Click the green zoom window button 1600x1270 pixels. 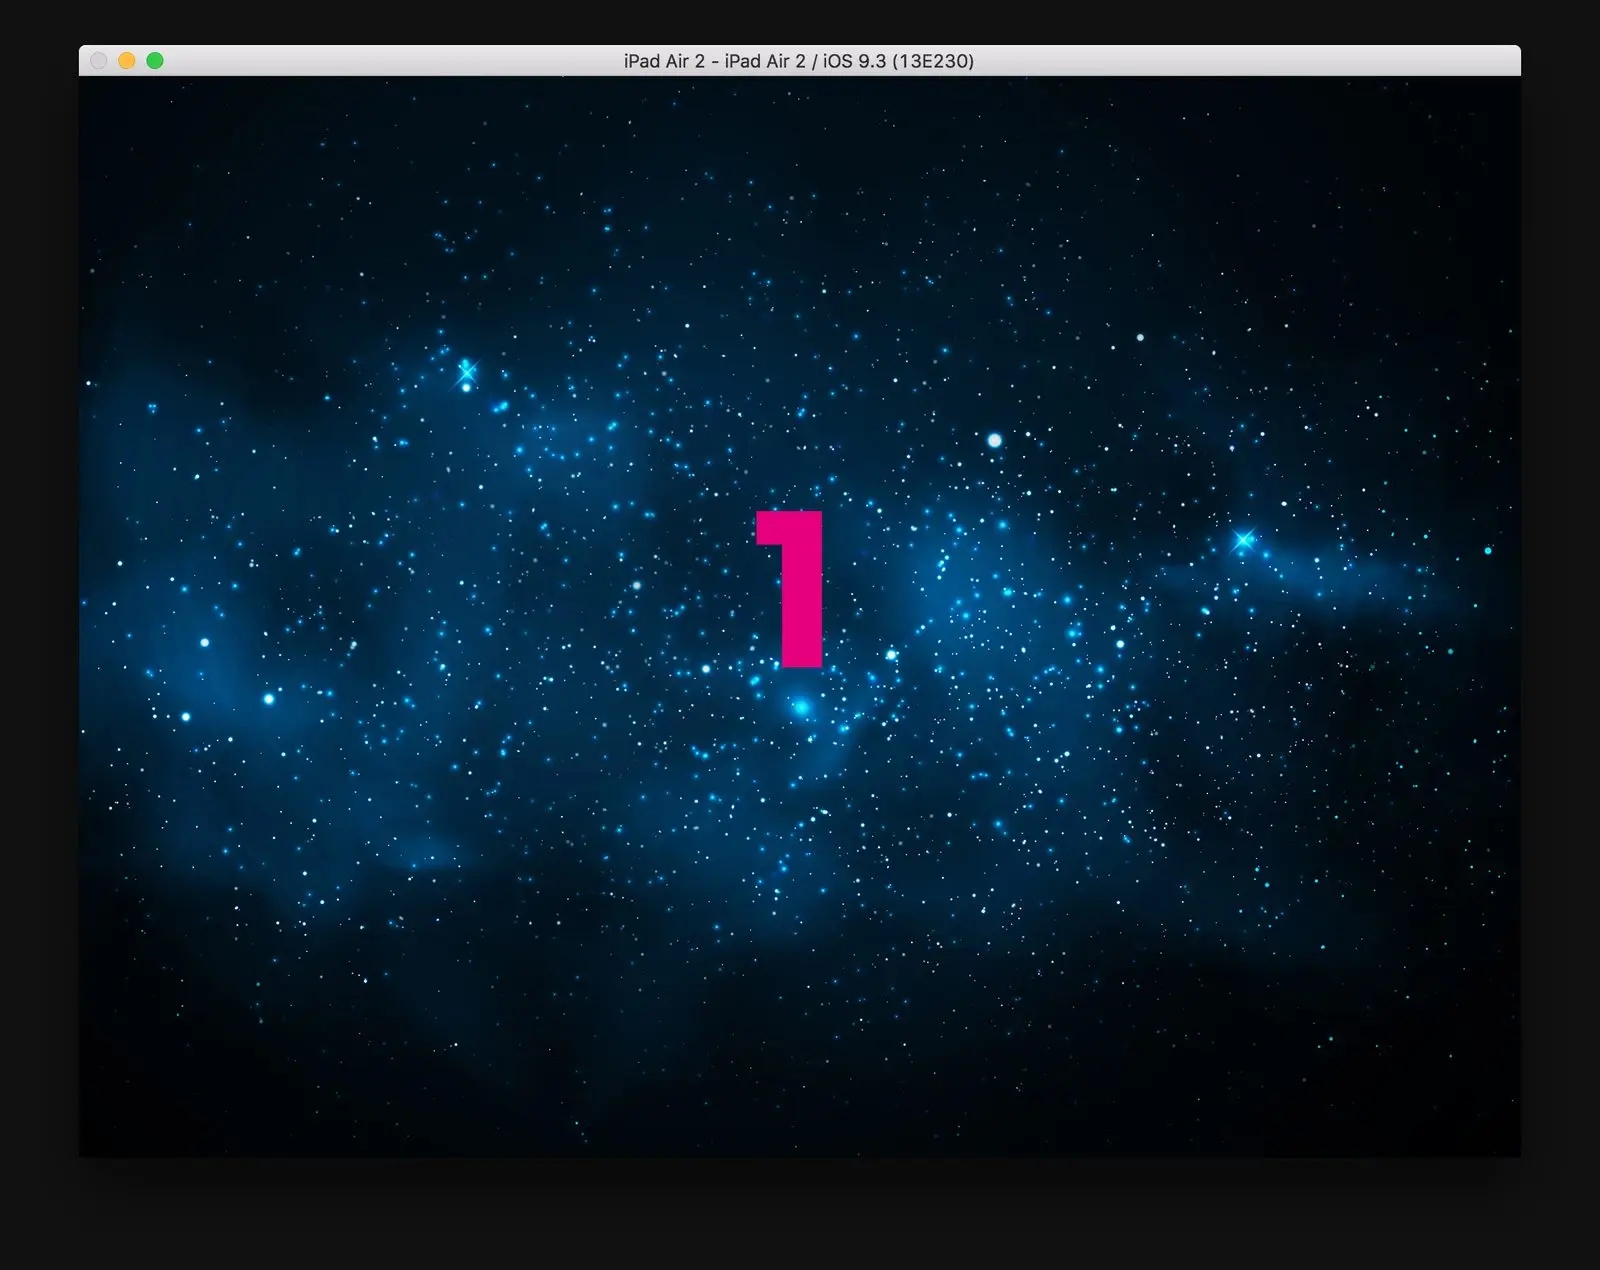click(155, 61)
